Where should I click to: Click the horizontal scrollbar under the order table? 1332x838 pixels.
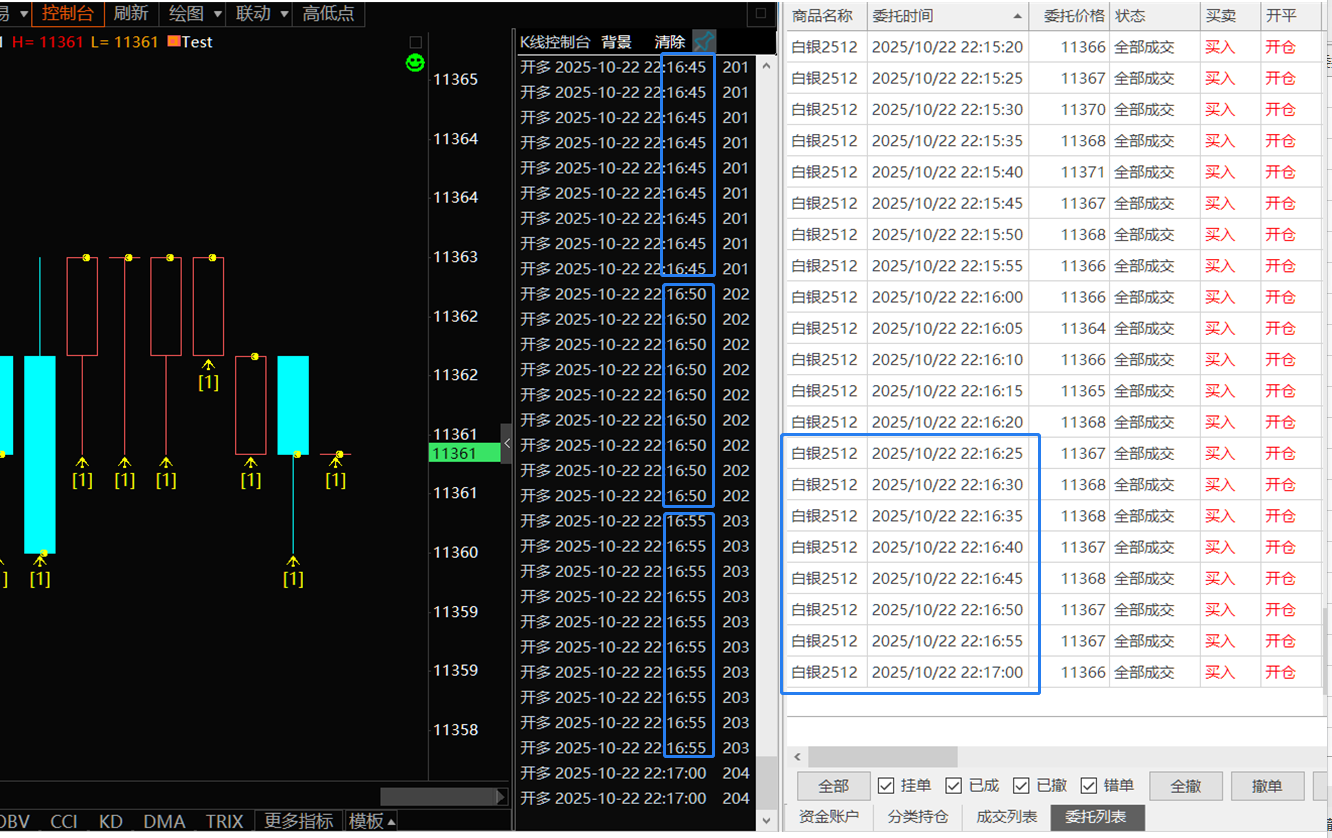pos(882,757)
